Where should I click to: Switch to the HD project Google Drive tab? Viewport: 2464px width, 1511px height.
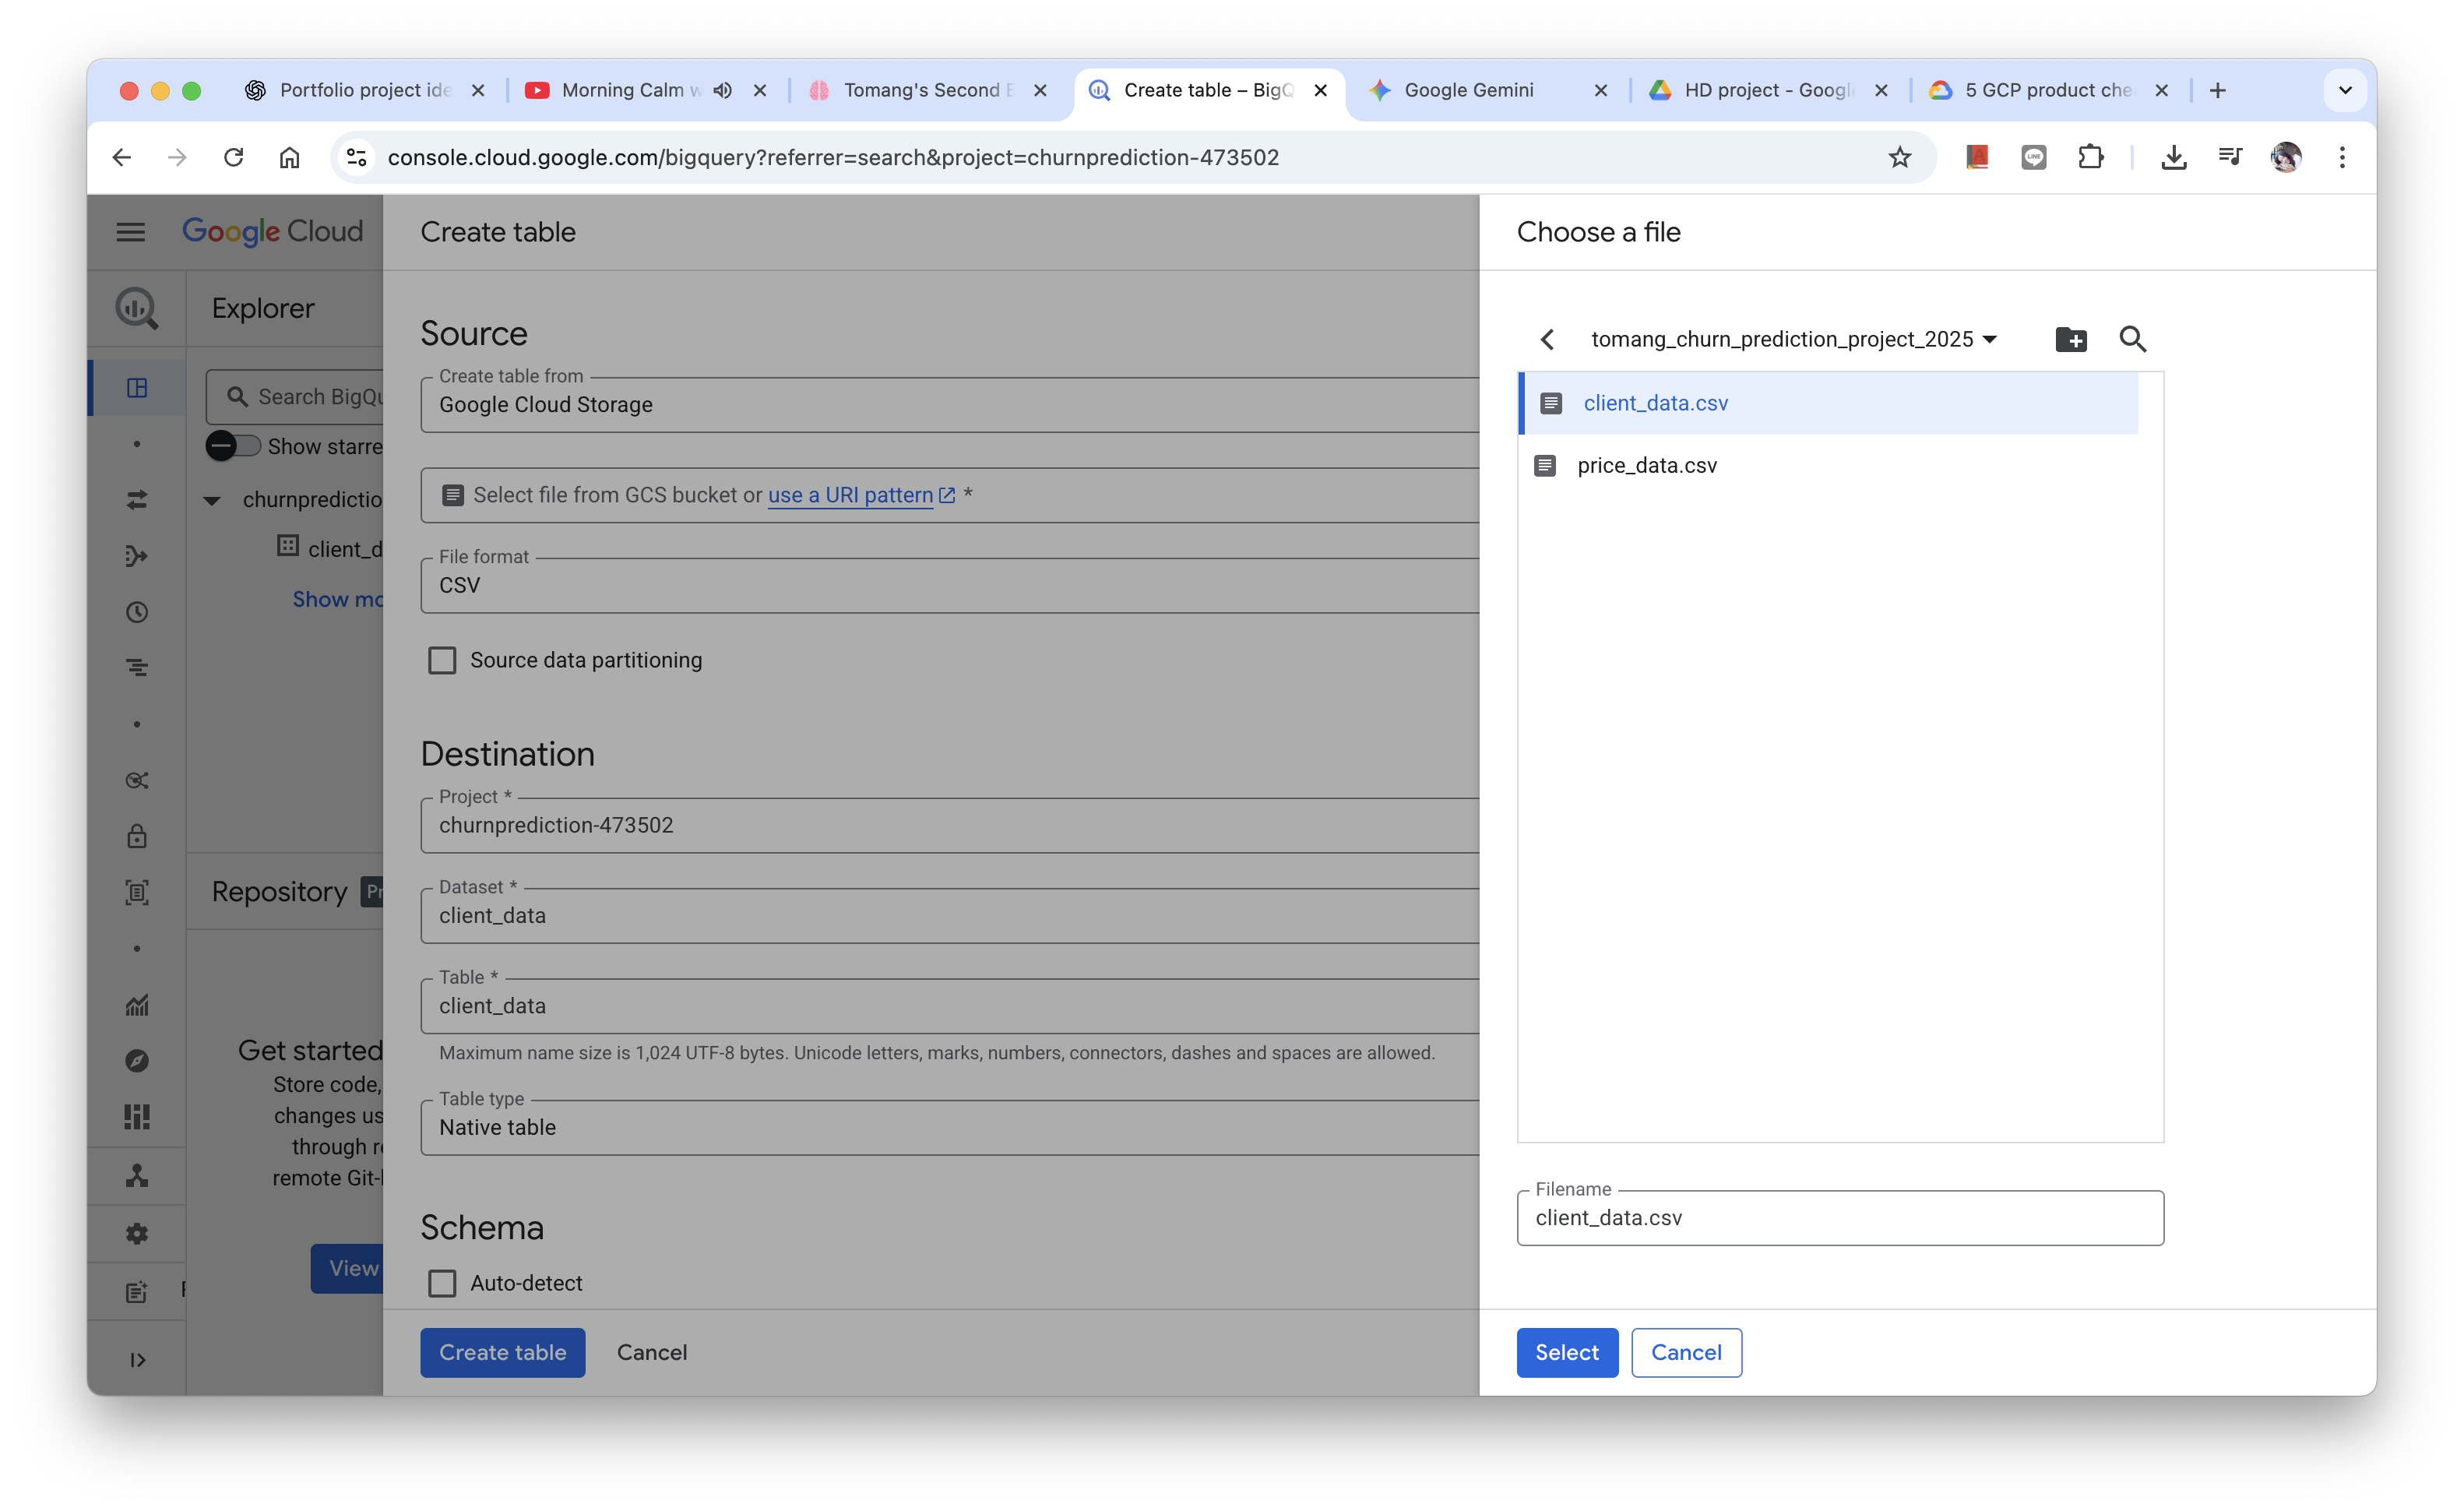coord(1768,90)
